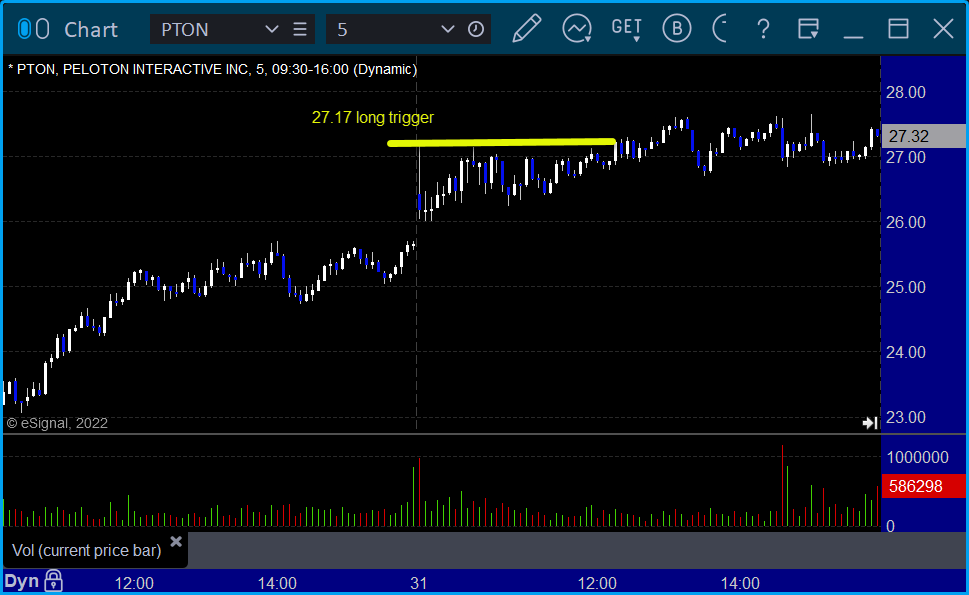Remove the Vol study with the X
Image resolution: width=969 pixels, height=595 pixels.
tap(176, 541)
